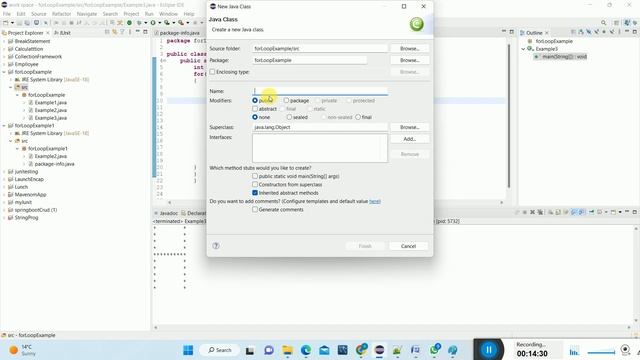Viewport: 640px width, 360px height.
Task: Add an interface with Add button
Action: (x=409, y=139)
